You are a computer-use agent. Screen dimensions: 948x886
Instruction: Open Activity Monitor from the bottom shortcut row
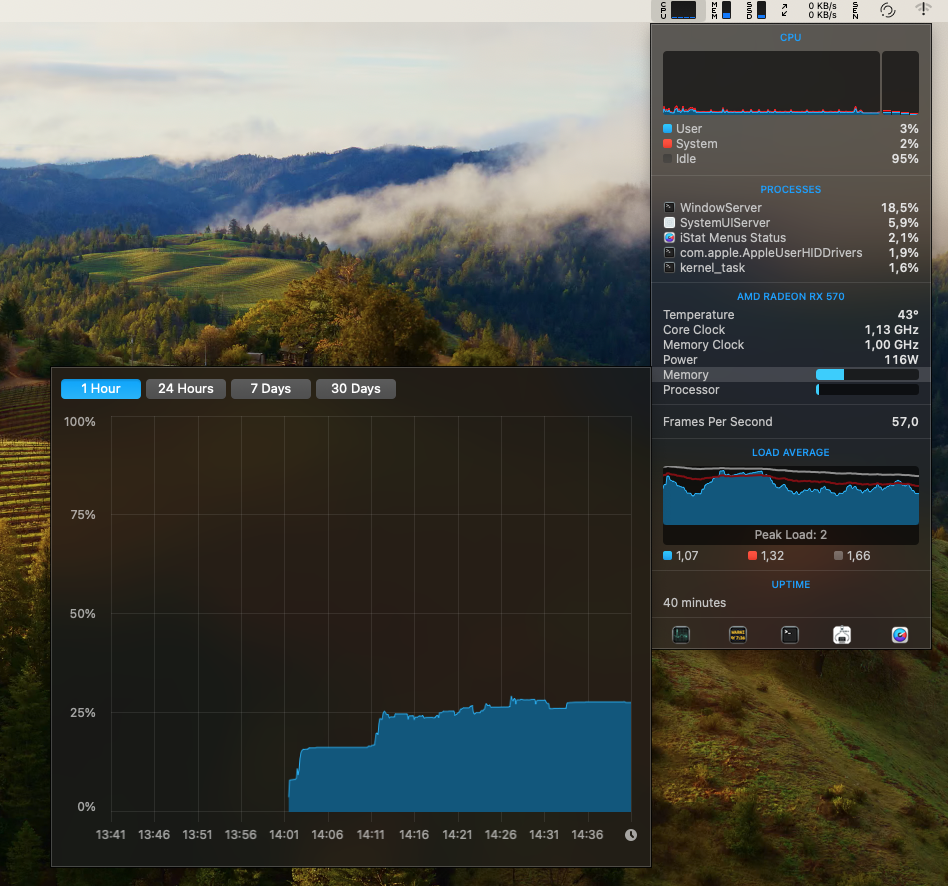tap(681, 635)
